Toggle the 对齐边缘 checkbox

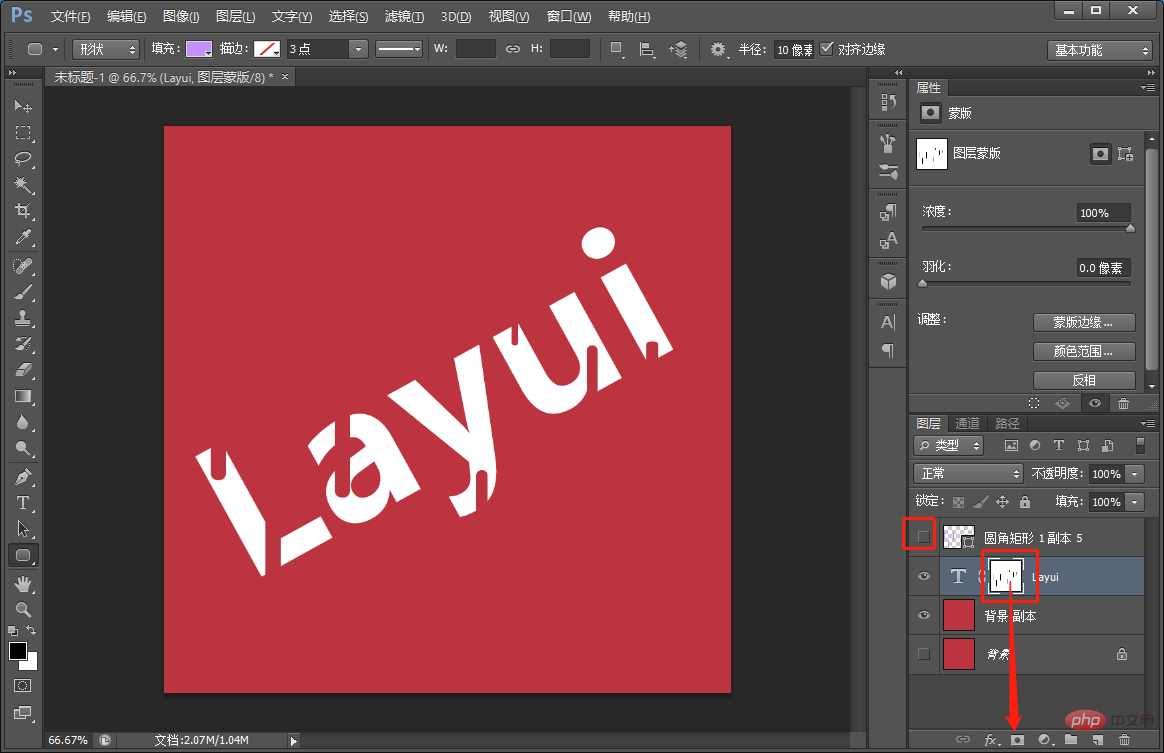(x=826, y=49)
